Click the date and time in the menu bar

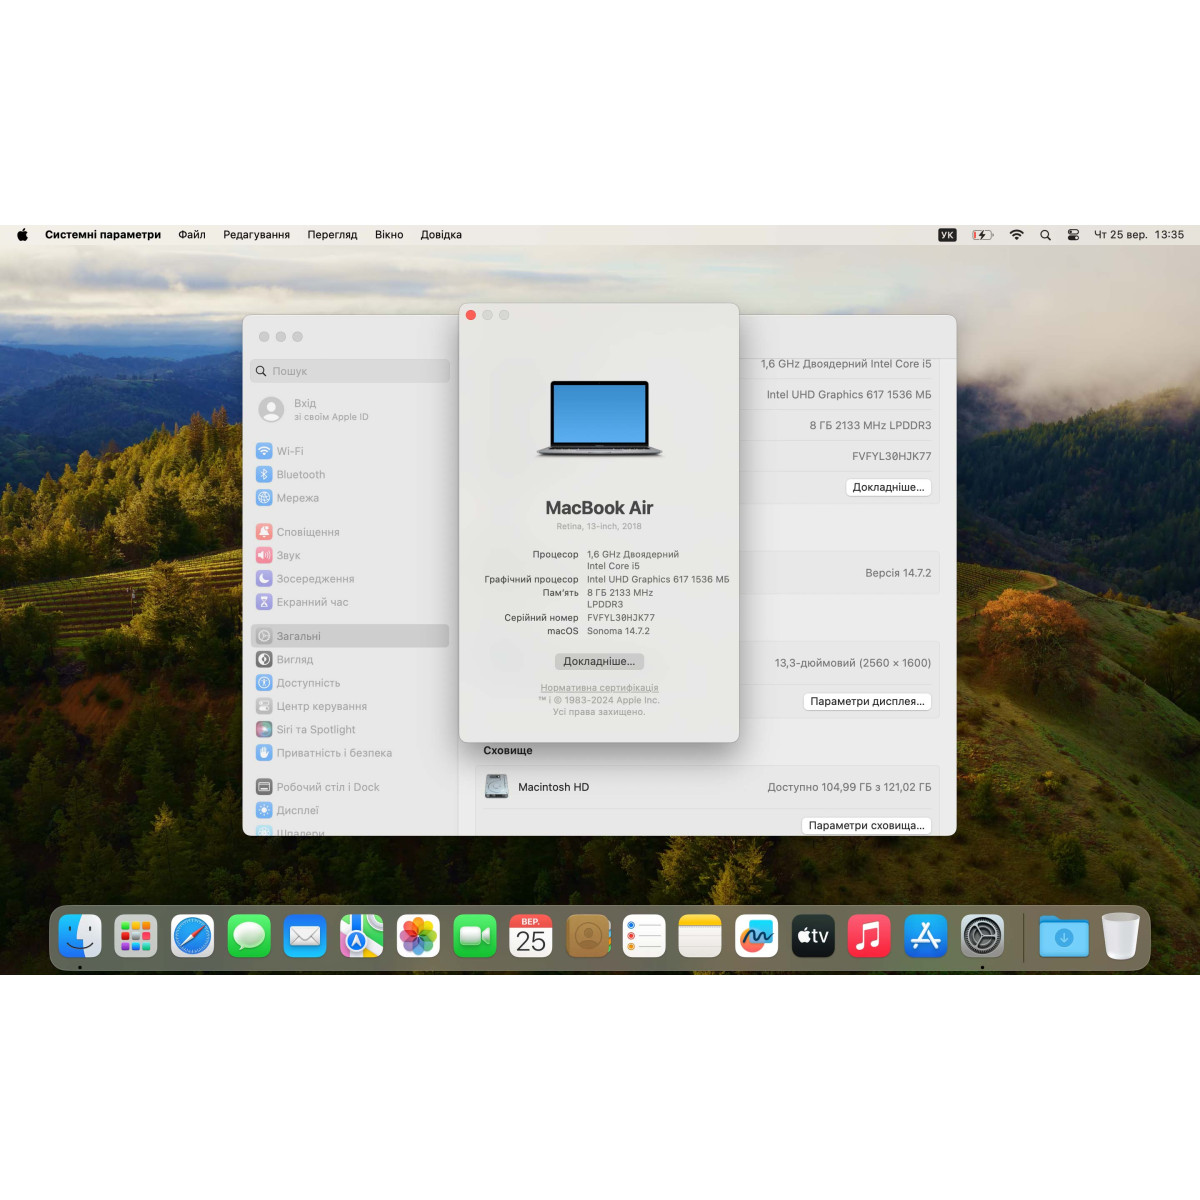tap(1139, 235)
